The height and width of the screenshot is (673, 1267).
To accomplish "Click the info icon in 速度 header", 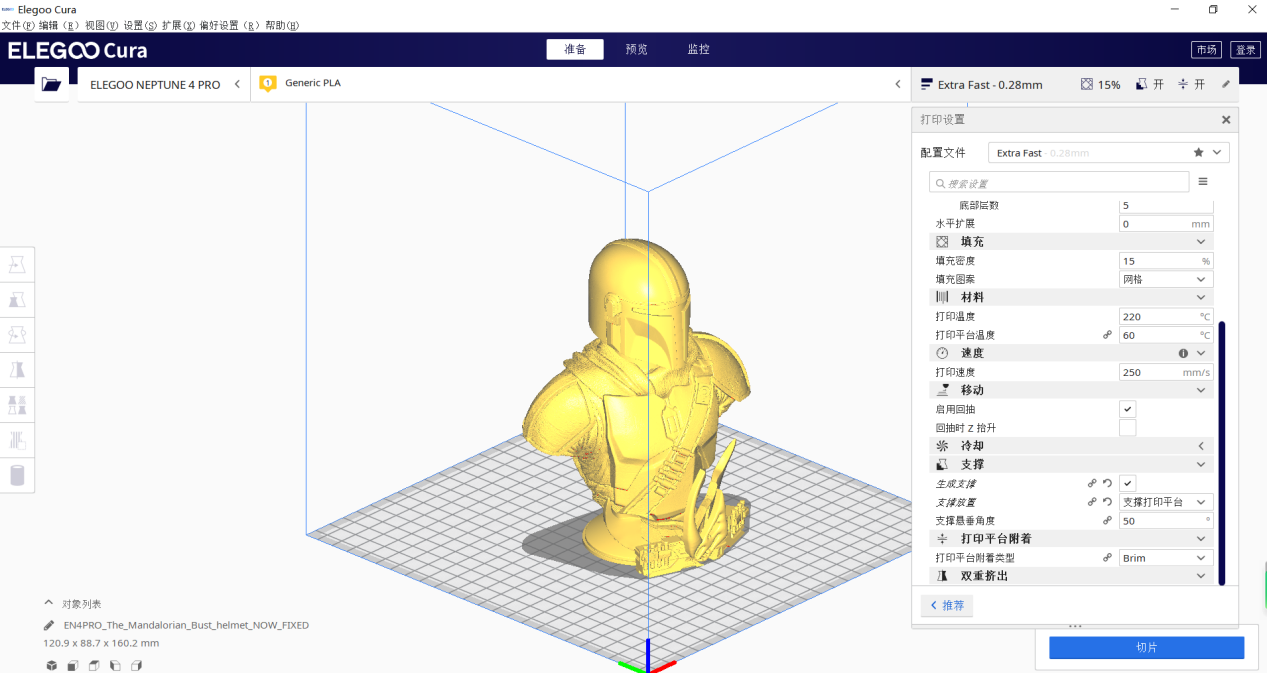I will (1183, 353).
